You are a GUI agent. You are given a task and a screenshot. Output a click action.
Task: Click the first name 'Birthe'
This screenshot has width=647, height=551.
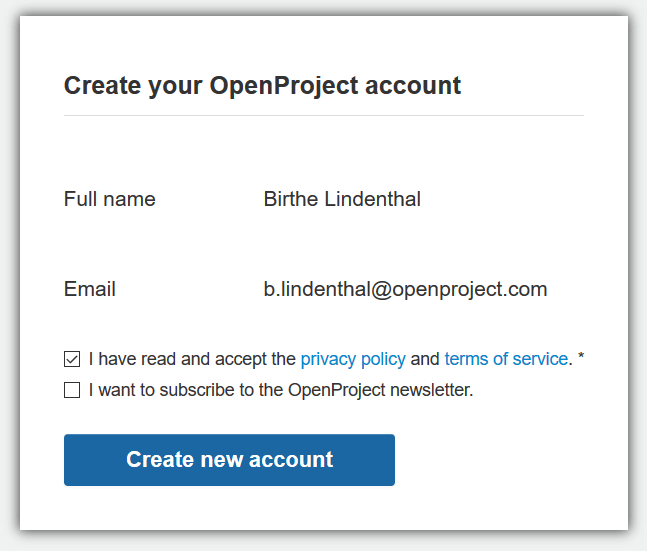point(290,199)
